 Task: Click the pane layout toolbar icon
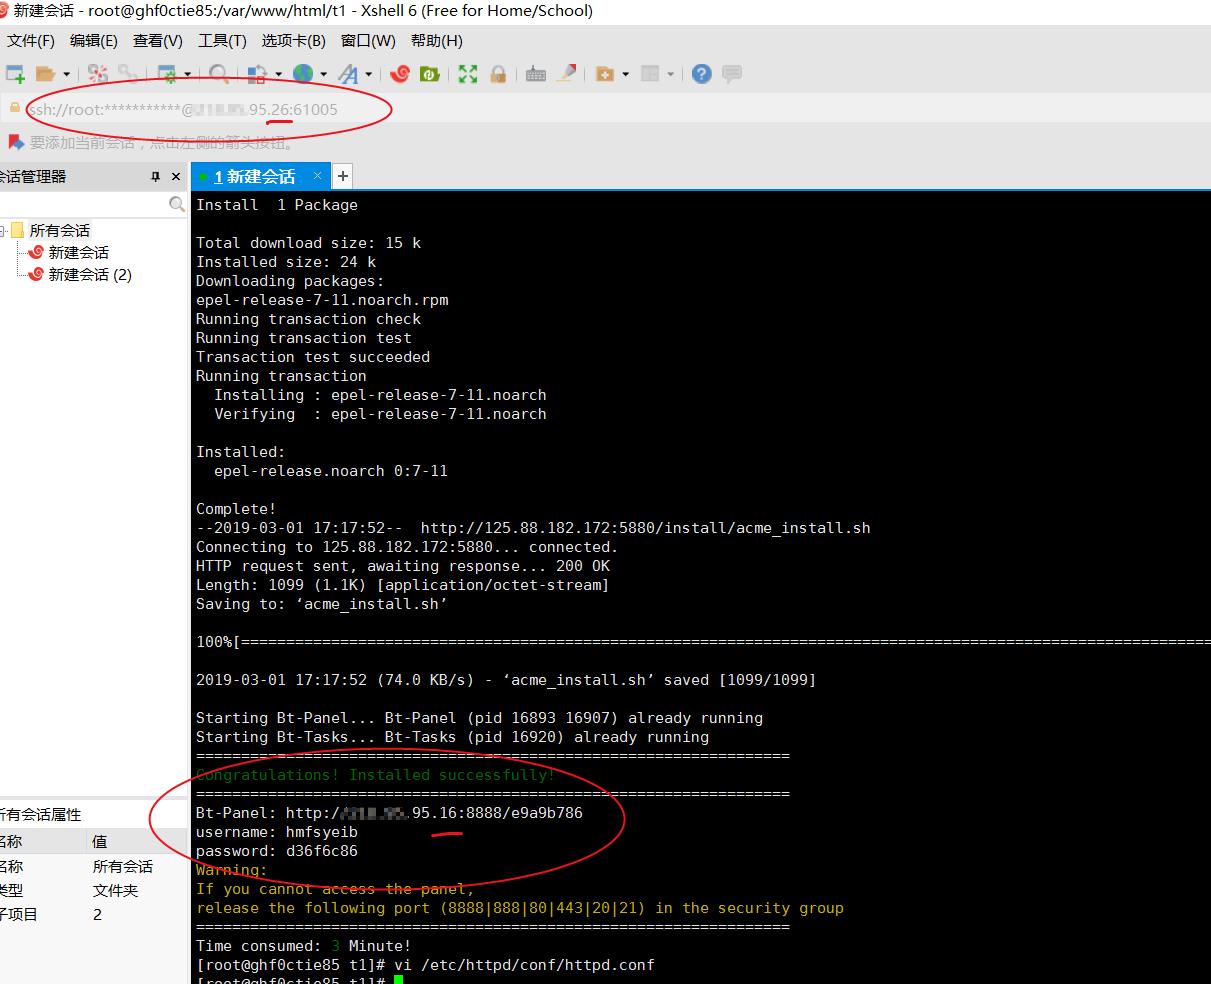point(650,74)
